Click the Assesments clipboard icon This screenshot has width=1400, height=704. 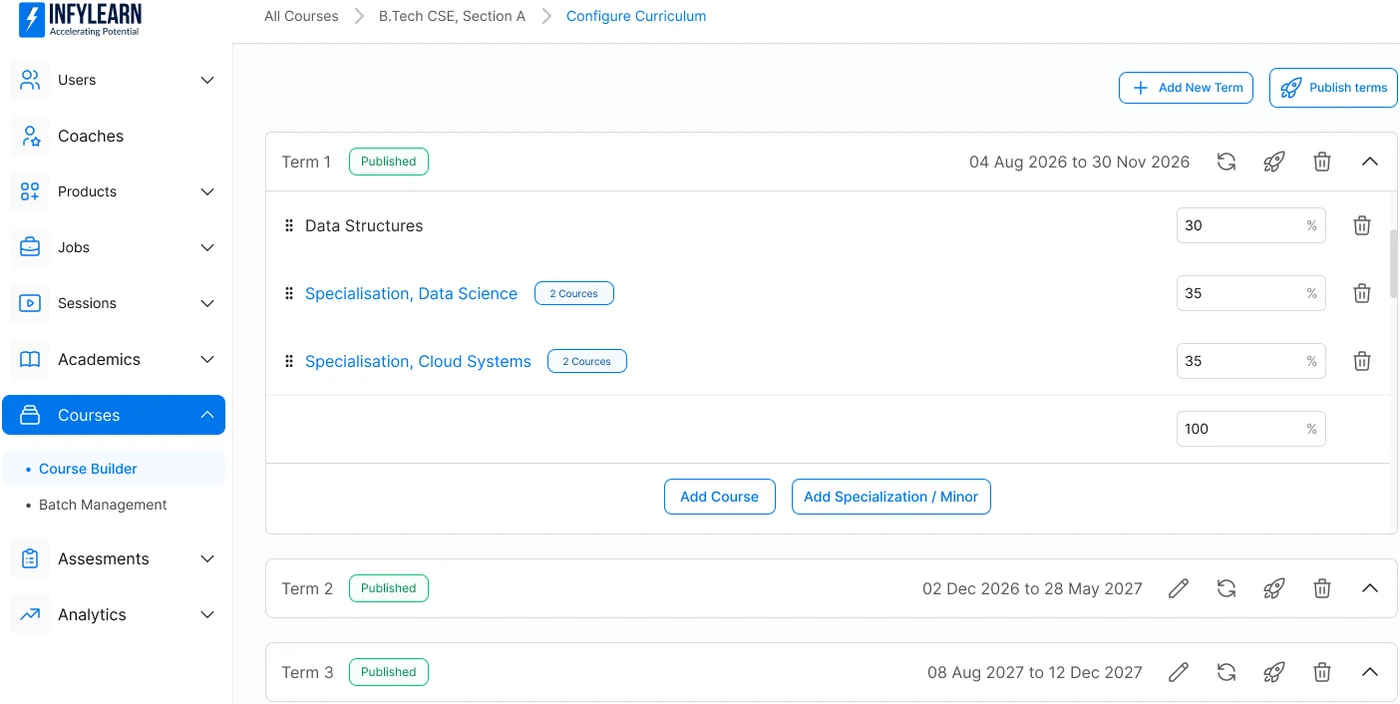30,559
